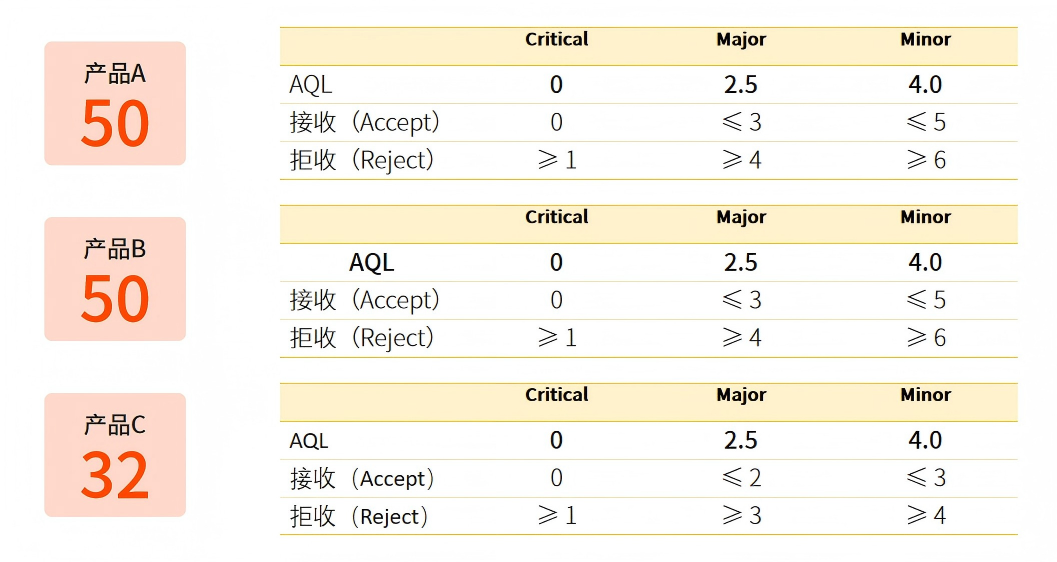1057x562 pixels.
Task: Select the ≥ 4 Minor reject cell for 产品C
Action: [925, 516]
